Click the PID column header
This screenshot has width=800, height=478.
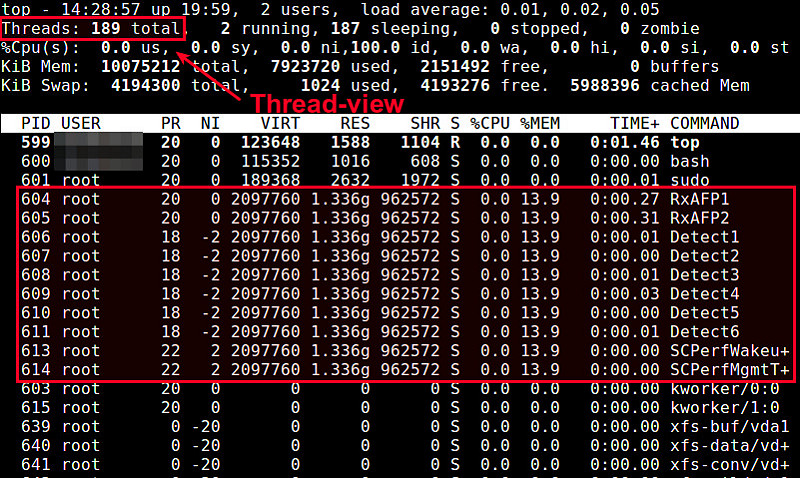tap(36, 123)
